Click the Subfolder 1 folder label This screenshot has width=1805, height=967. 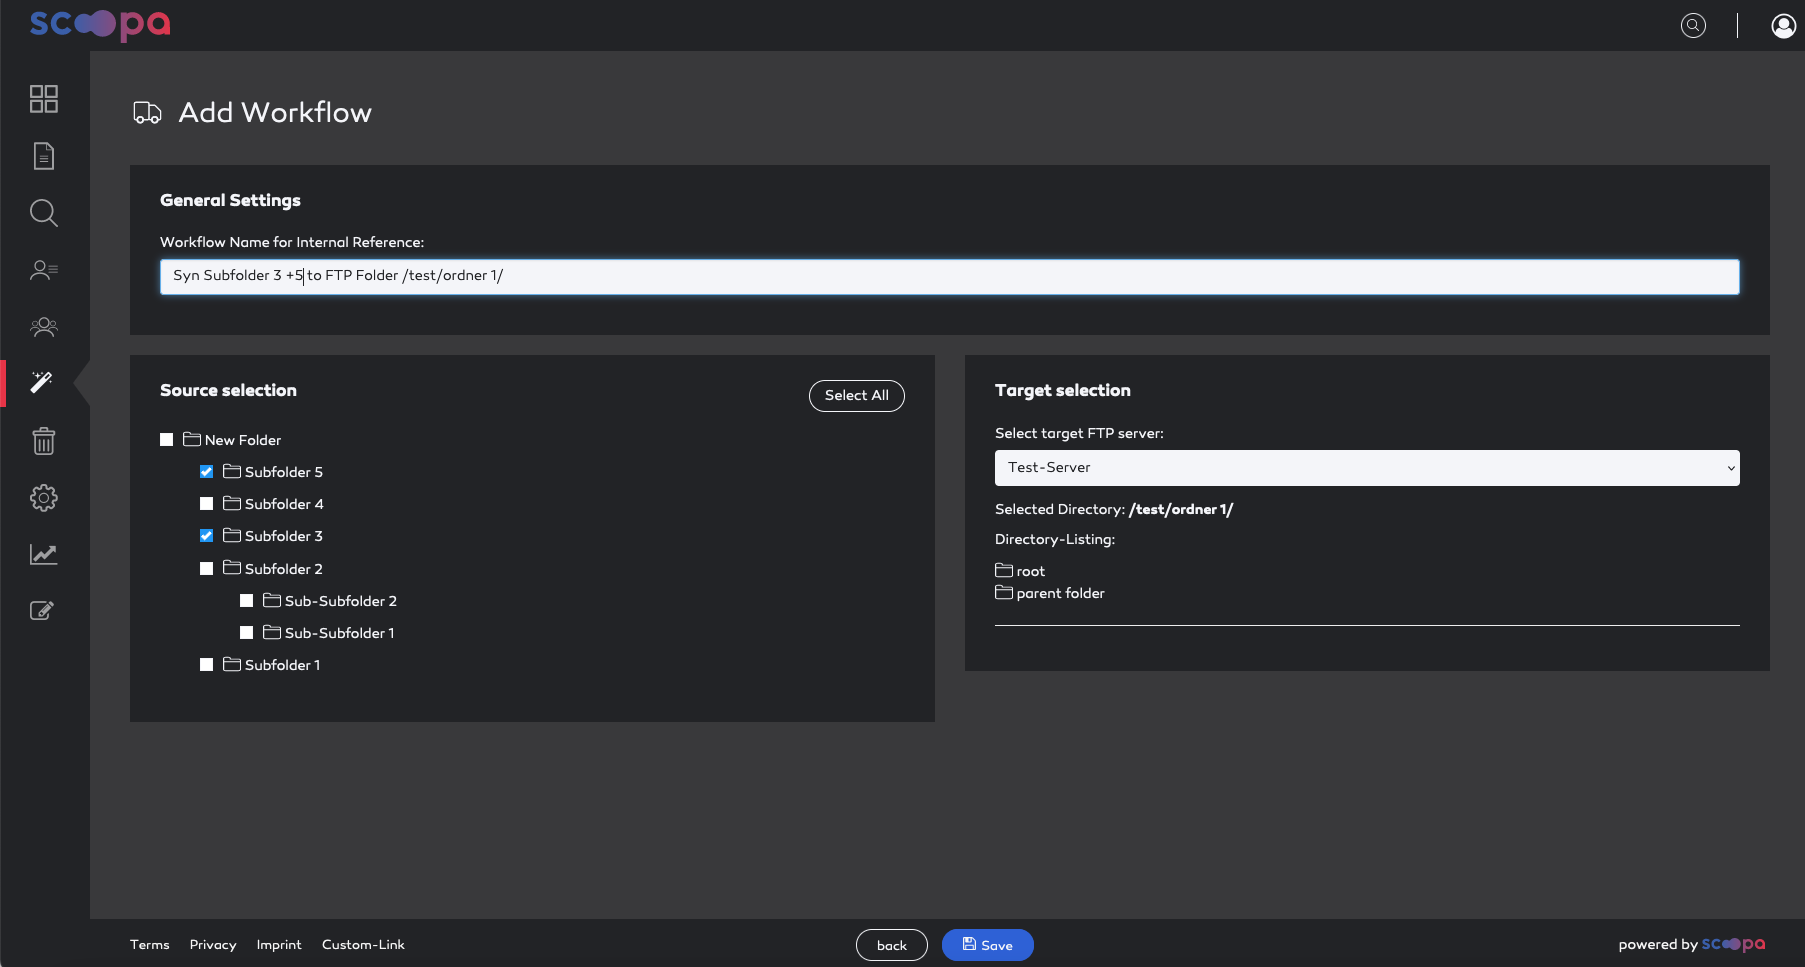283,665
